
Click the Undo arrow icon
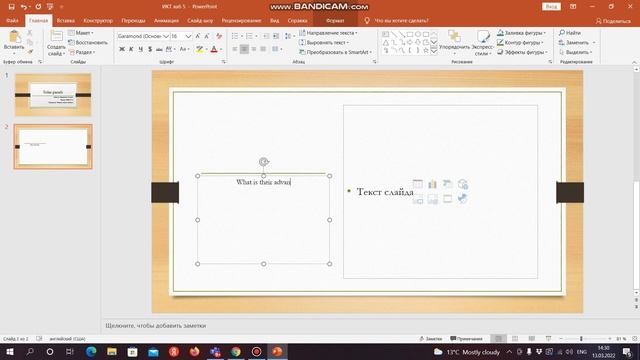pyautogui.click(x=24, y=7)
